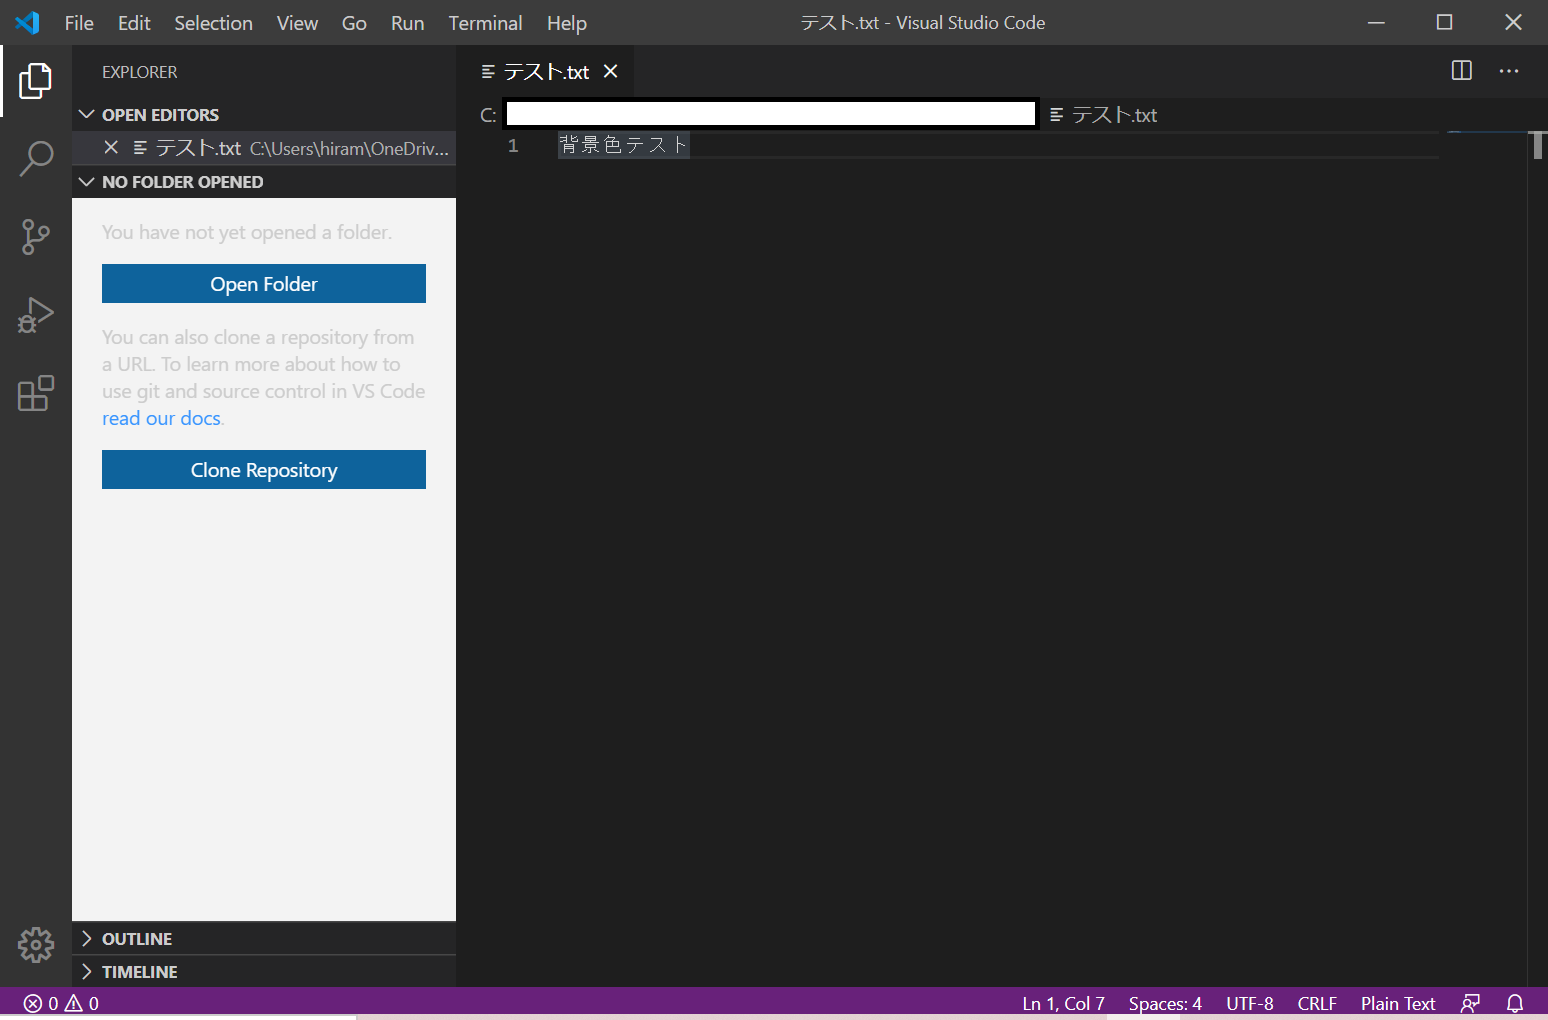Screen dimensions: 1548x1020
Task: Open the Selection menu
Action: click(213, 23)
